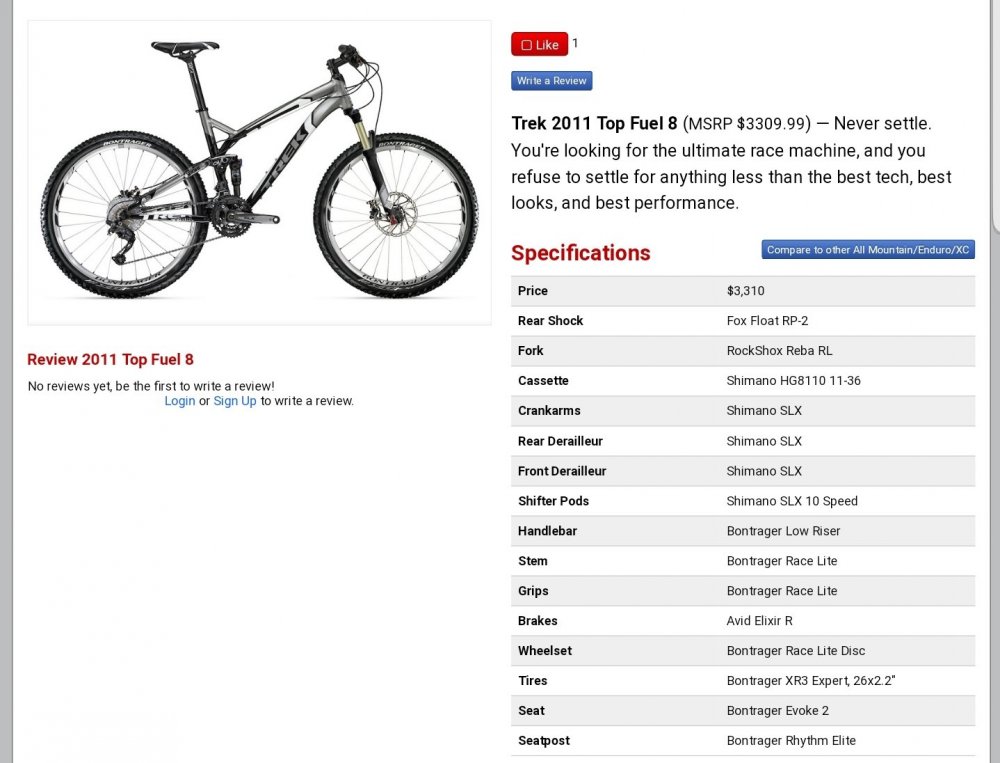Click the Tires specification value
This screenshot has width=1000, height=763.
pyautogui.click(x=810, y=681)
